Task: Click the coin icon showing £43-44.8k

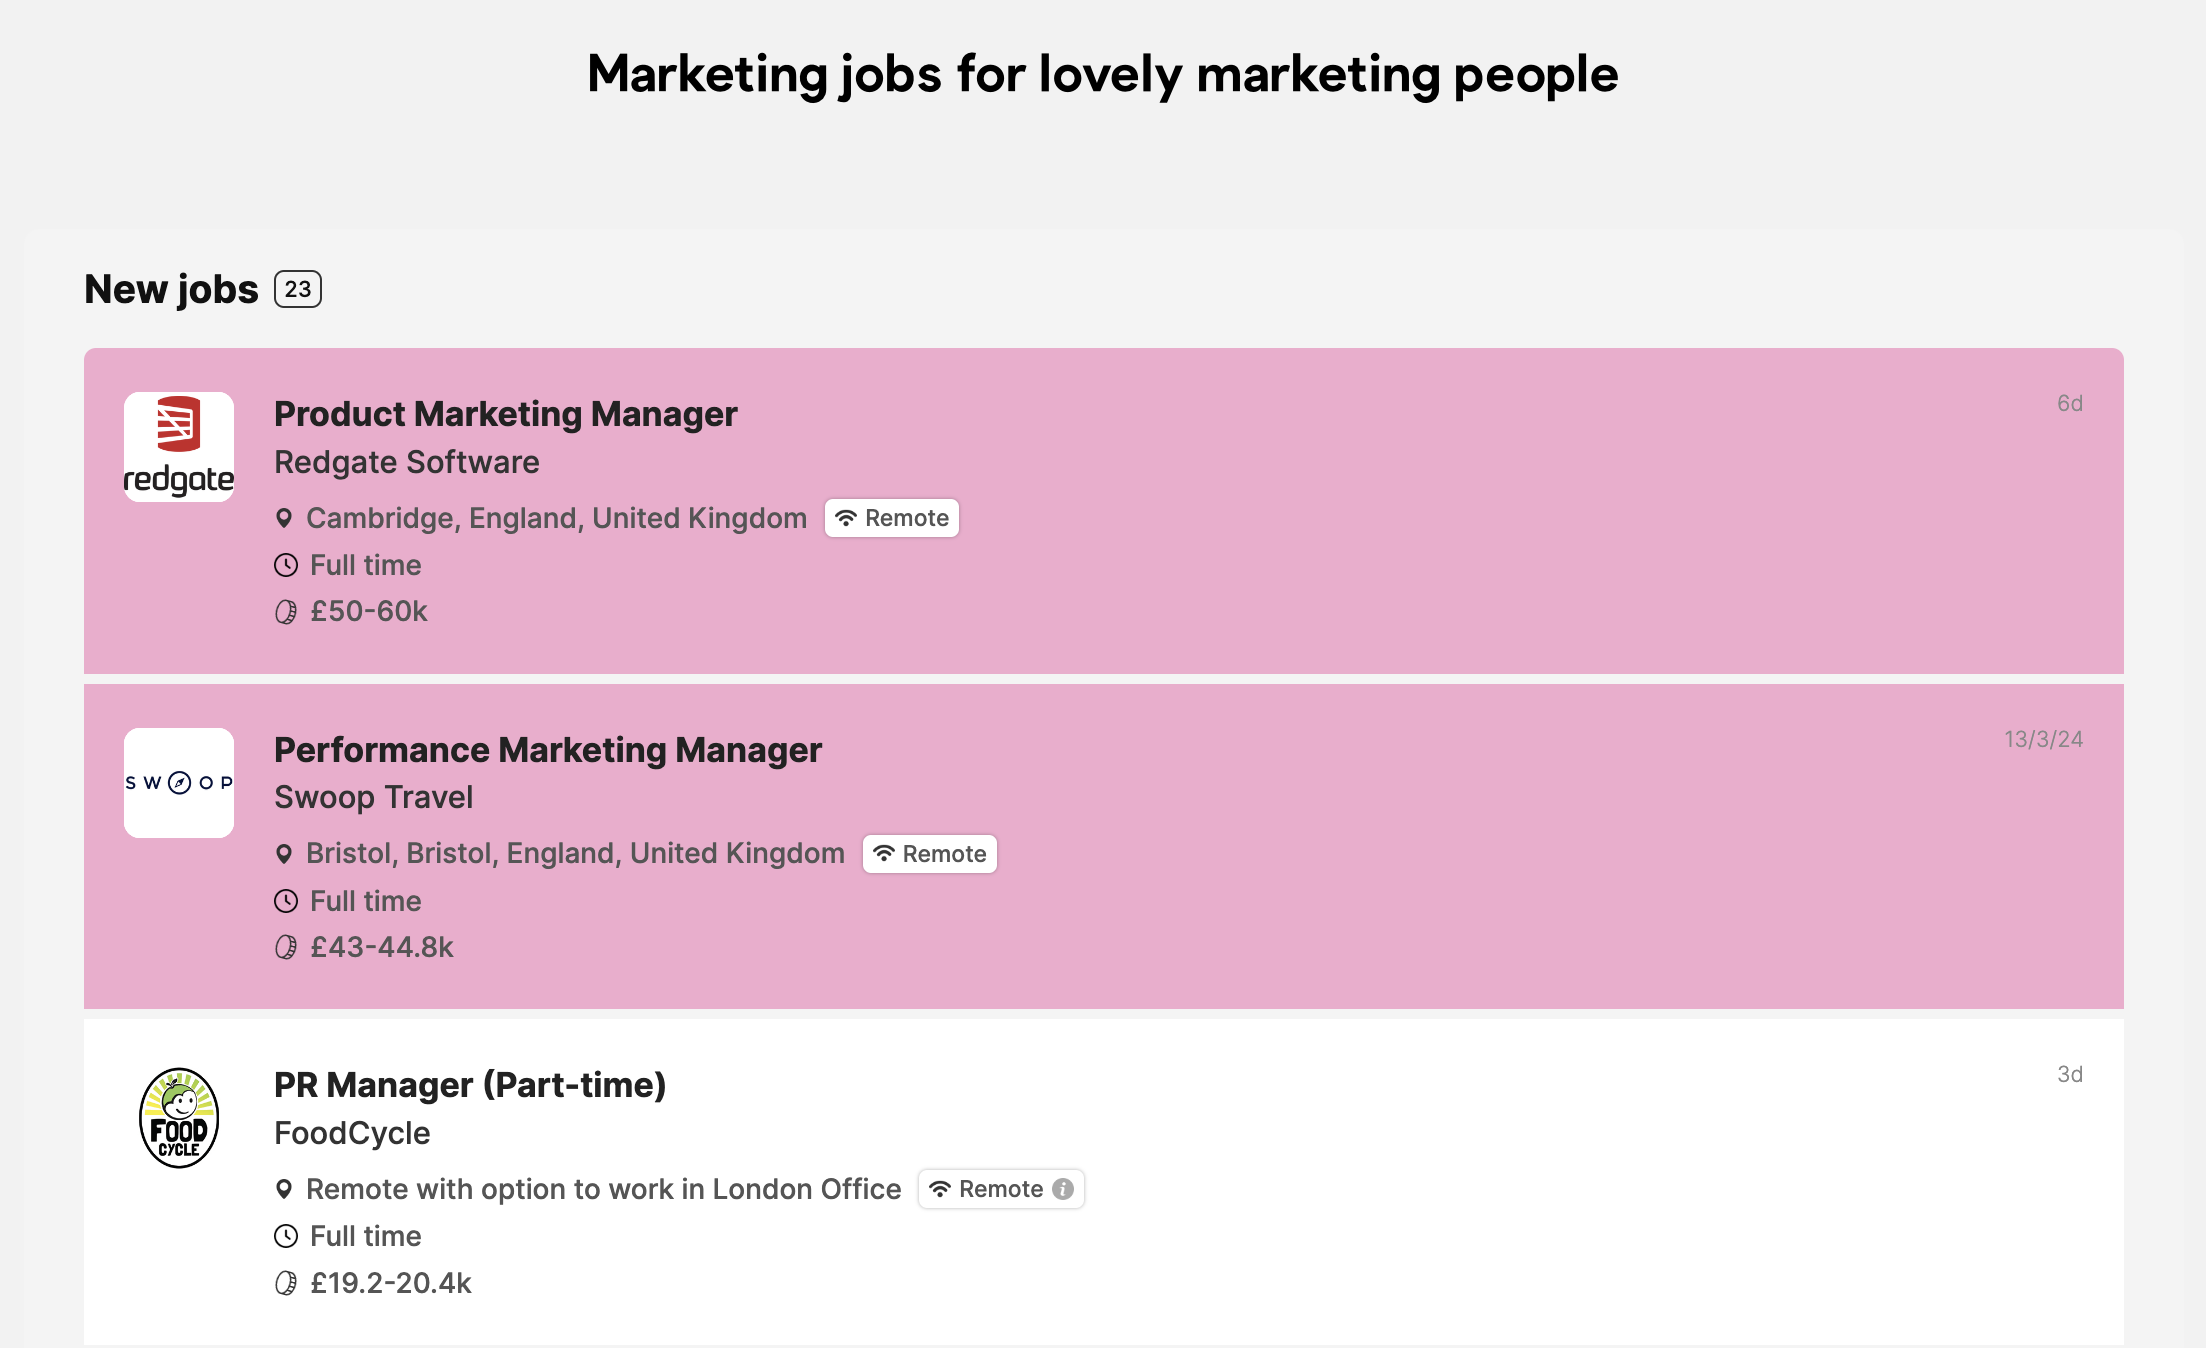Action: tap(285, 947)
